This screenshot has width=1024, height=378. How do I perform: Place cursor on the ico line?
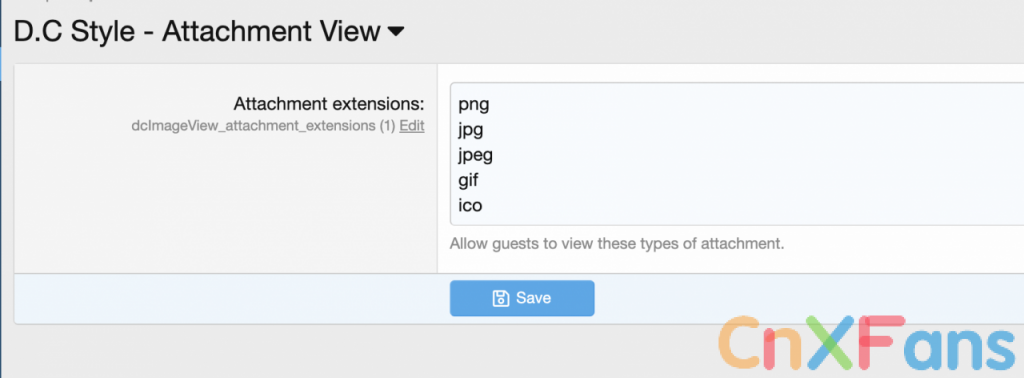[470, 206]
